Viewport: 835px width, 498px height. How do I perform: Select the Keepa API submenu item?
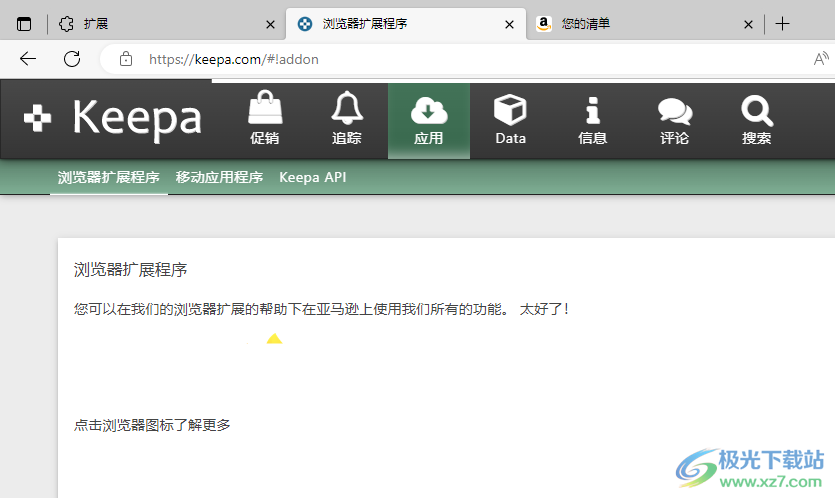(313, 177)
